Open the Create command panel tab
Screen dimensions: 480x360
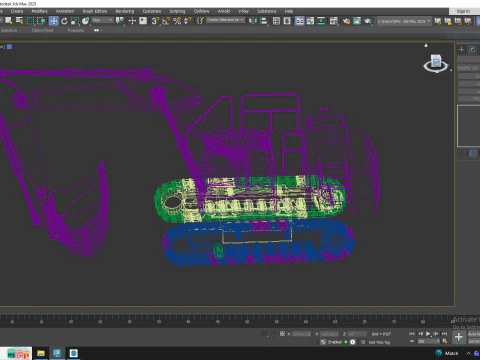point(461,49)
